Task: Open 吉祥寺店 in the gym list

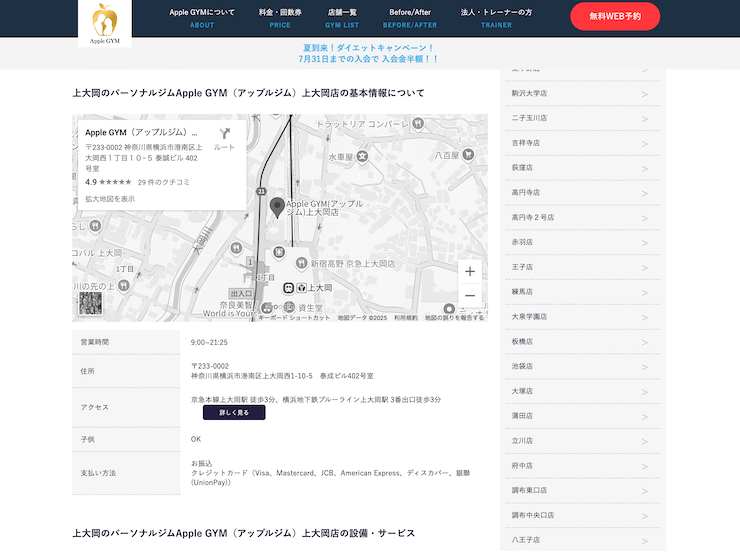Action: [583, 143]
